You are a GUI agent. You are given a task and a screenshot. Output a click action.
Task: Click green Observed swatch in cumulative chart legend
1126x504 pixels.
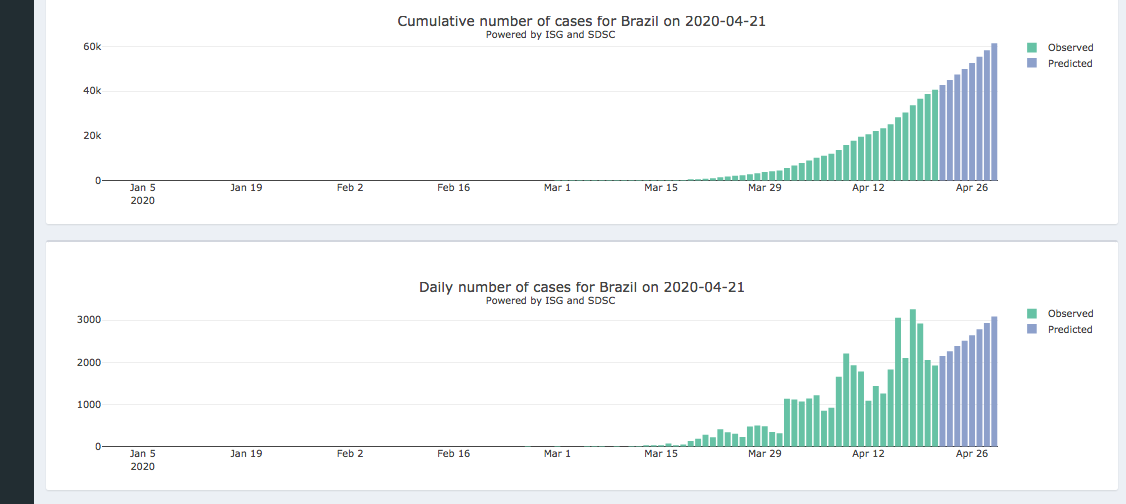[1033, 47]
